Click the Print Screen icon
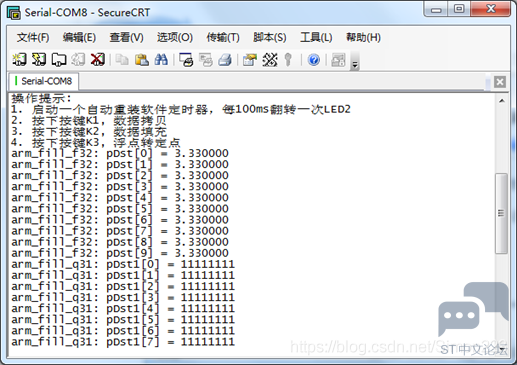This screenshot has width=517, height=365. 186,60
